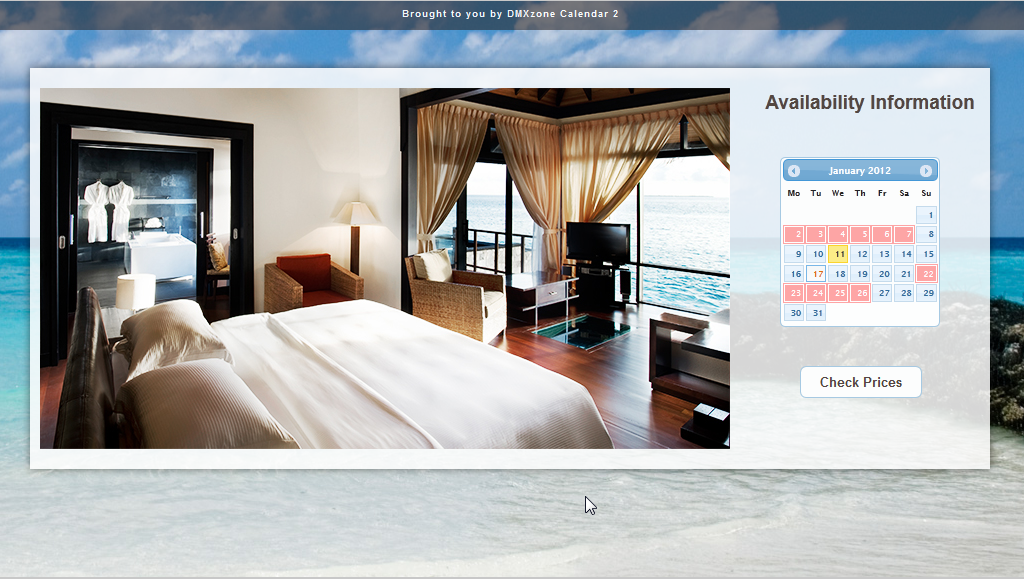Screen dimensions: 1024x579
Task: Select today's date January 17
Action: 816,274
